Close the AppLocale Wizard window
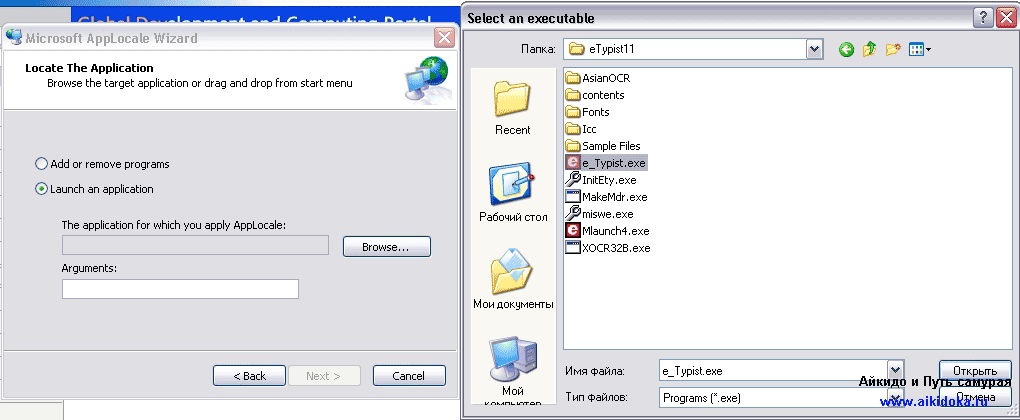The height and width of the screenshot is (420, 1020). pyautogui.click(x=445, y=38)
